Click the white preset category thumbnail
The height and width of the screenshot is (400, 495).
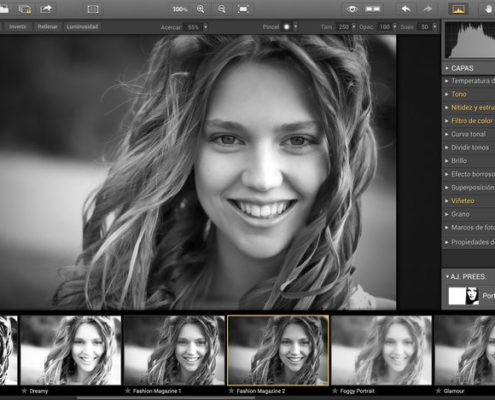[x=457, y=296]
